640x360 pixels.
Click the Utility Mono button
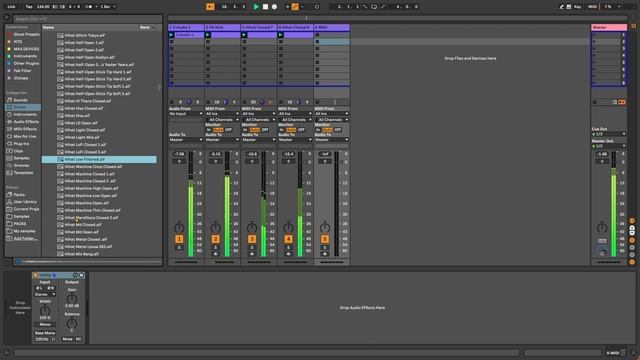click(45, 324)
